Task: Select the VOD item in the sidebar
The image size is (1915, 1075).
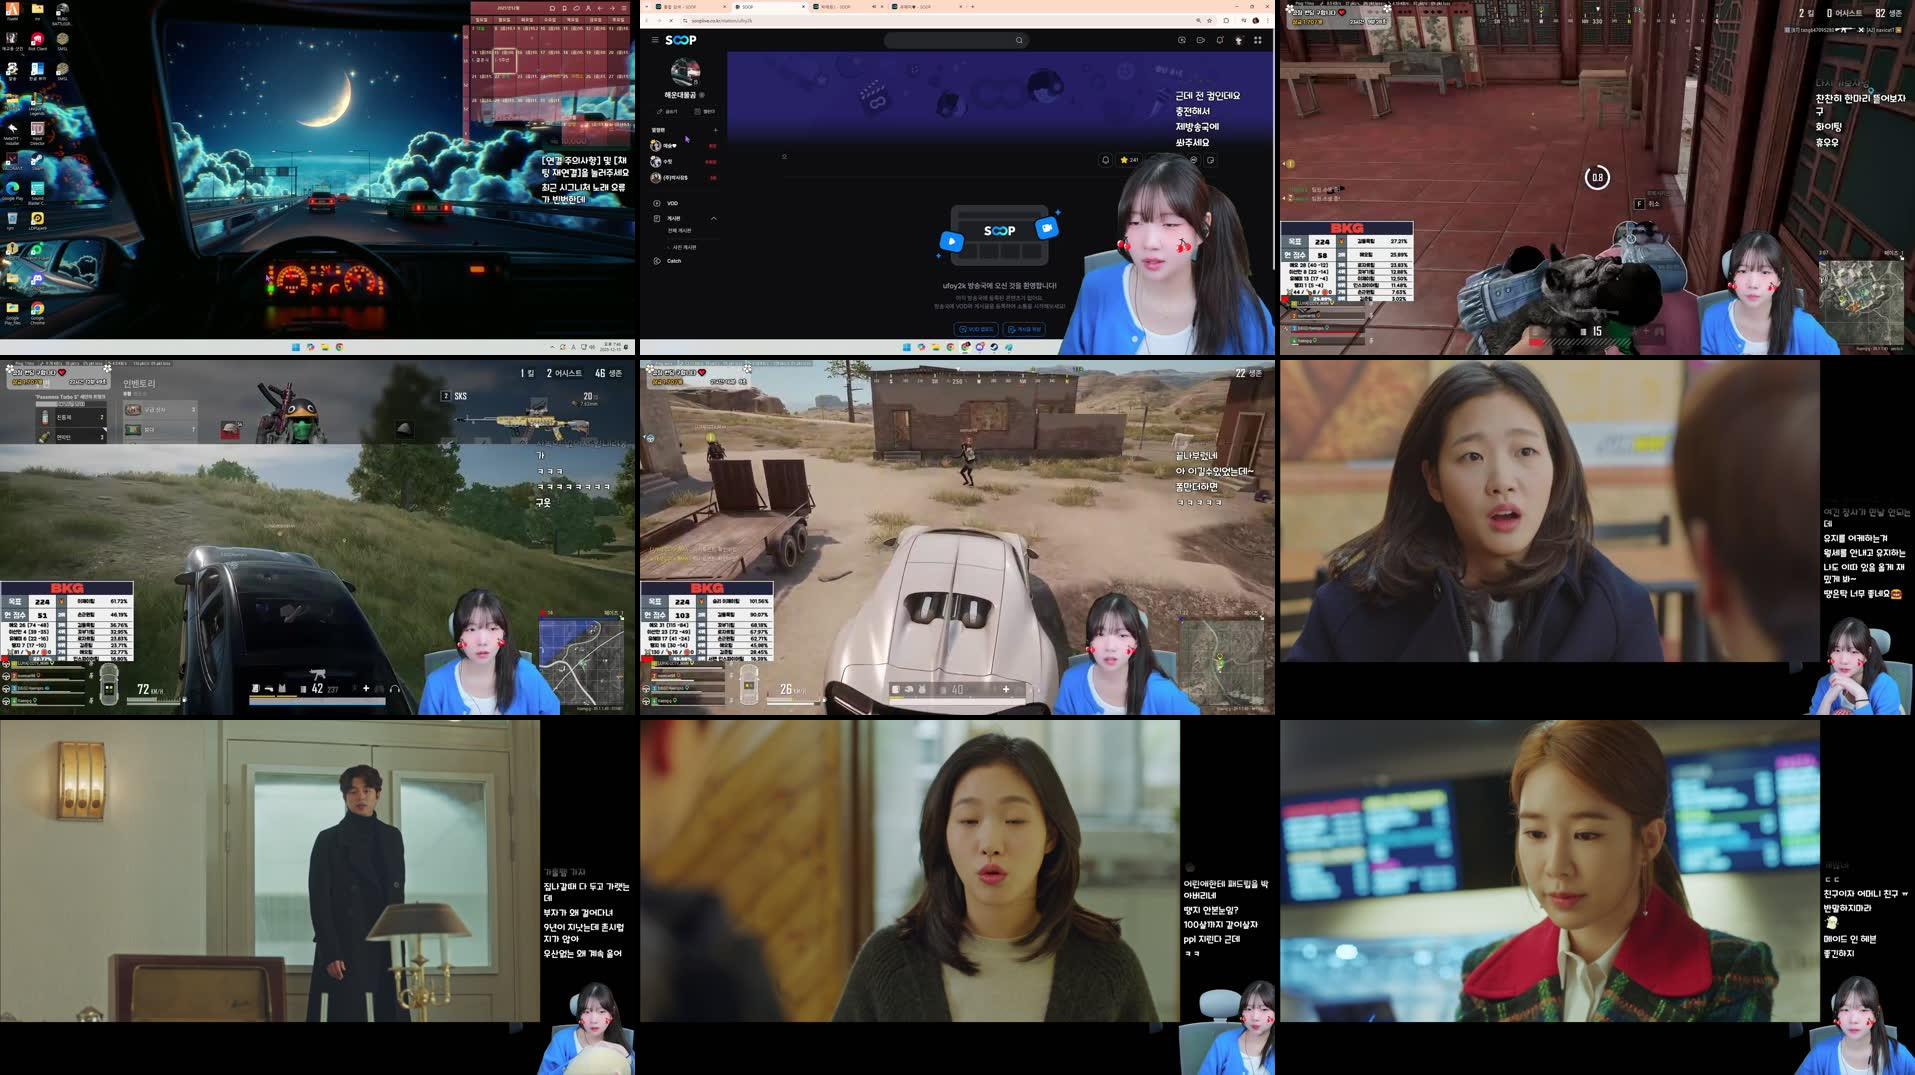Action: pos(672,203)
